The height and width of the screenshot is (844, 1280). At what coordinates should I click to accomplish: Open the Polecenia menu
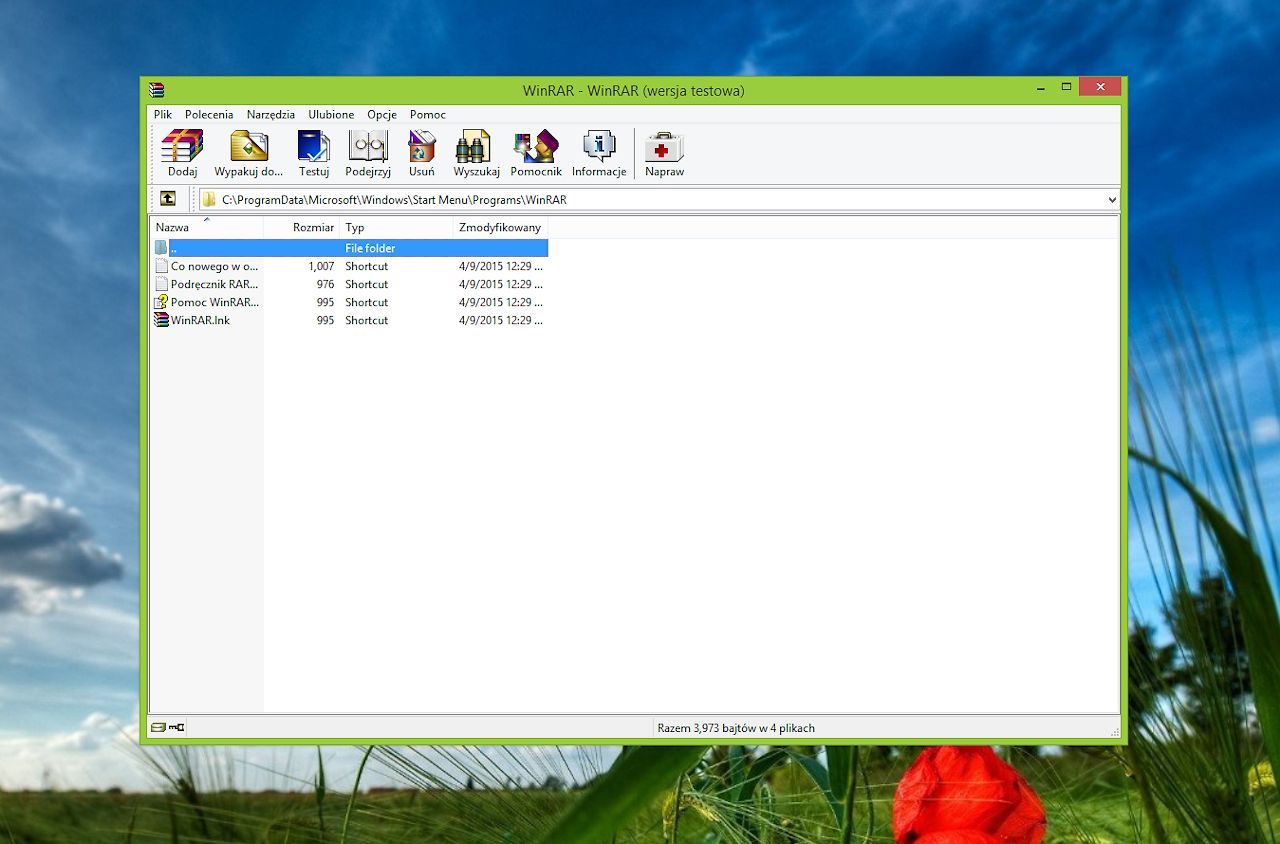(x=209, y=115)
